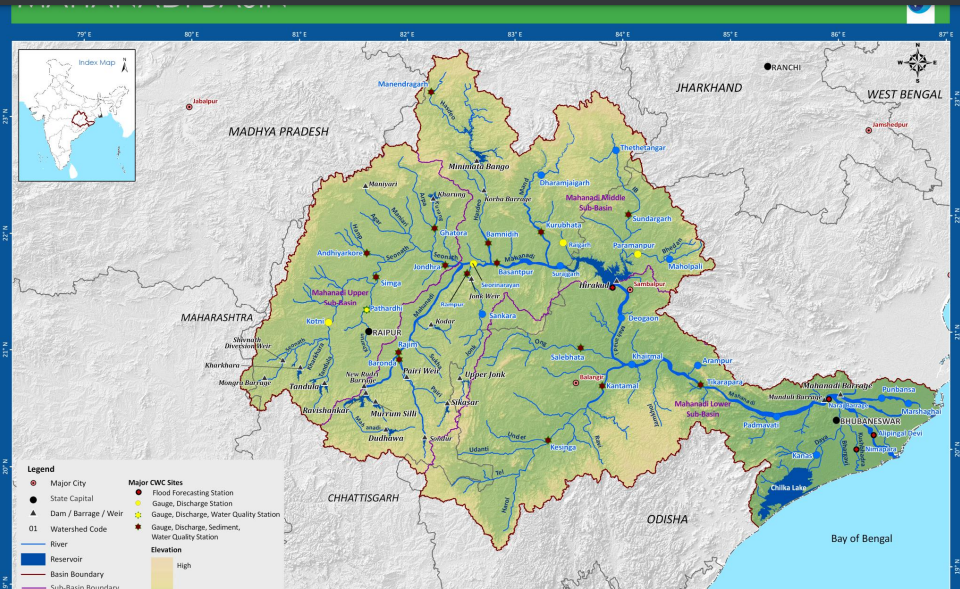Select the yellow gauge station marker at Kotni
Image resolution: width=960 pixels, height=589 pixels.
tap(329, 322)
